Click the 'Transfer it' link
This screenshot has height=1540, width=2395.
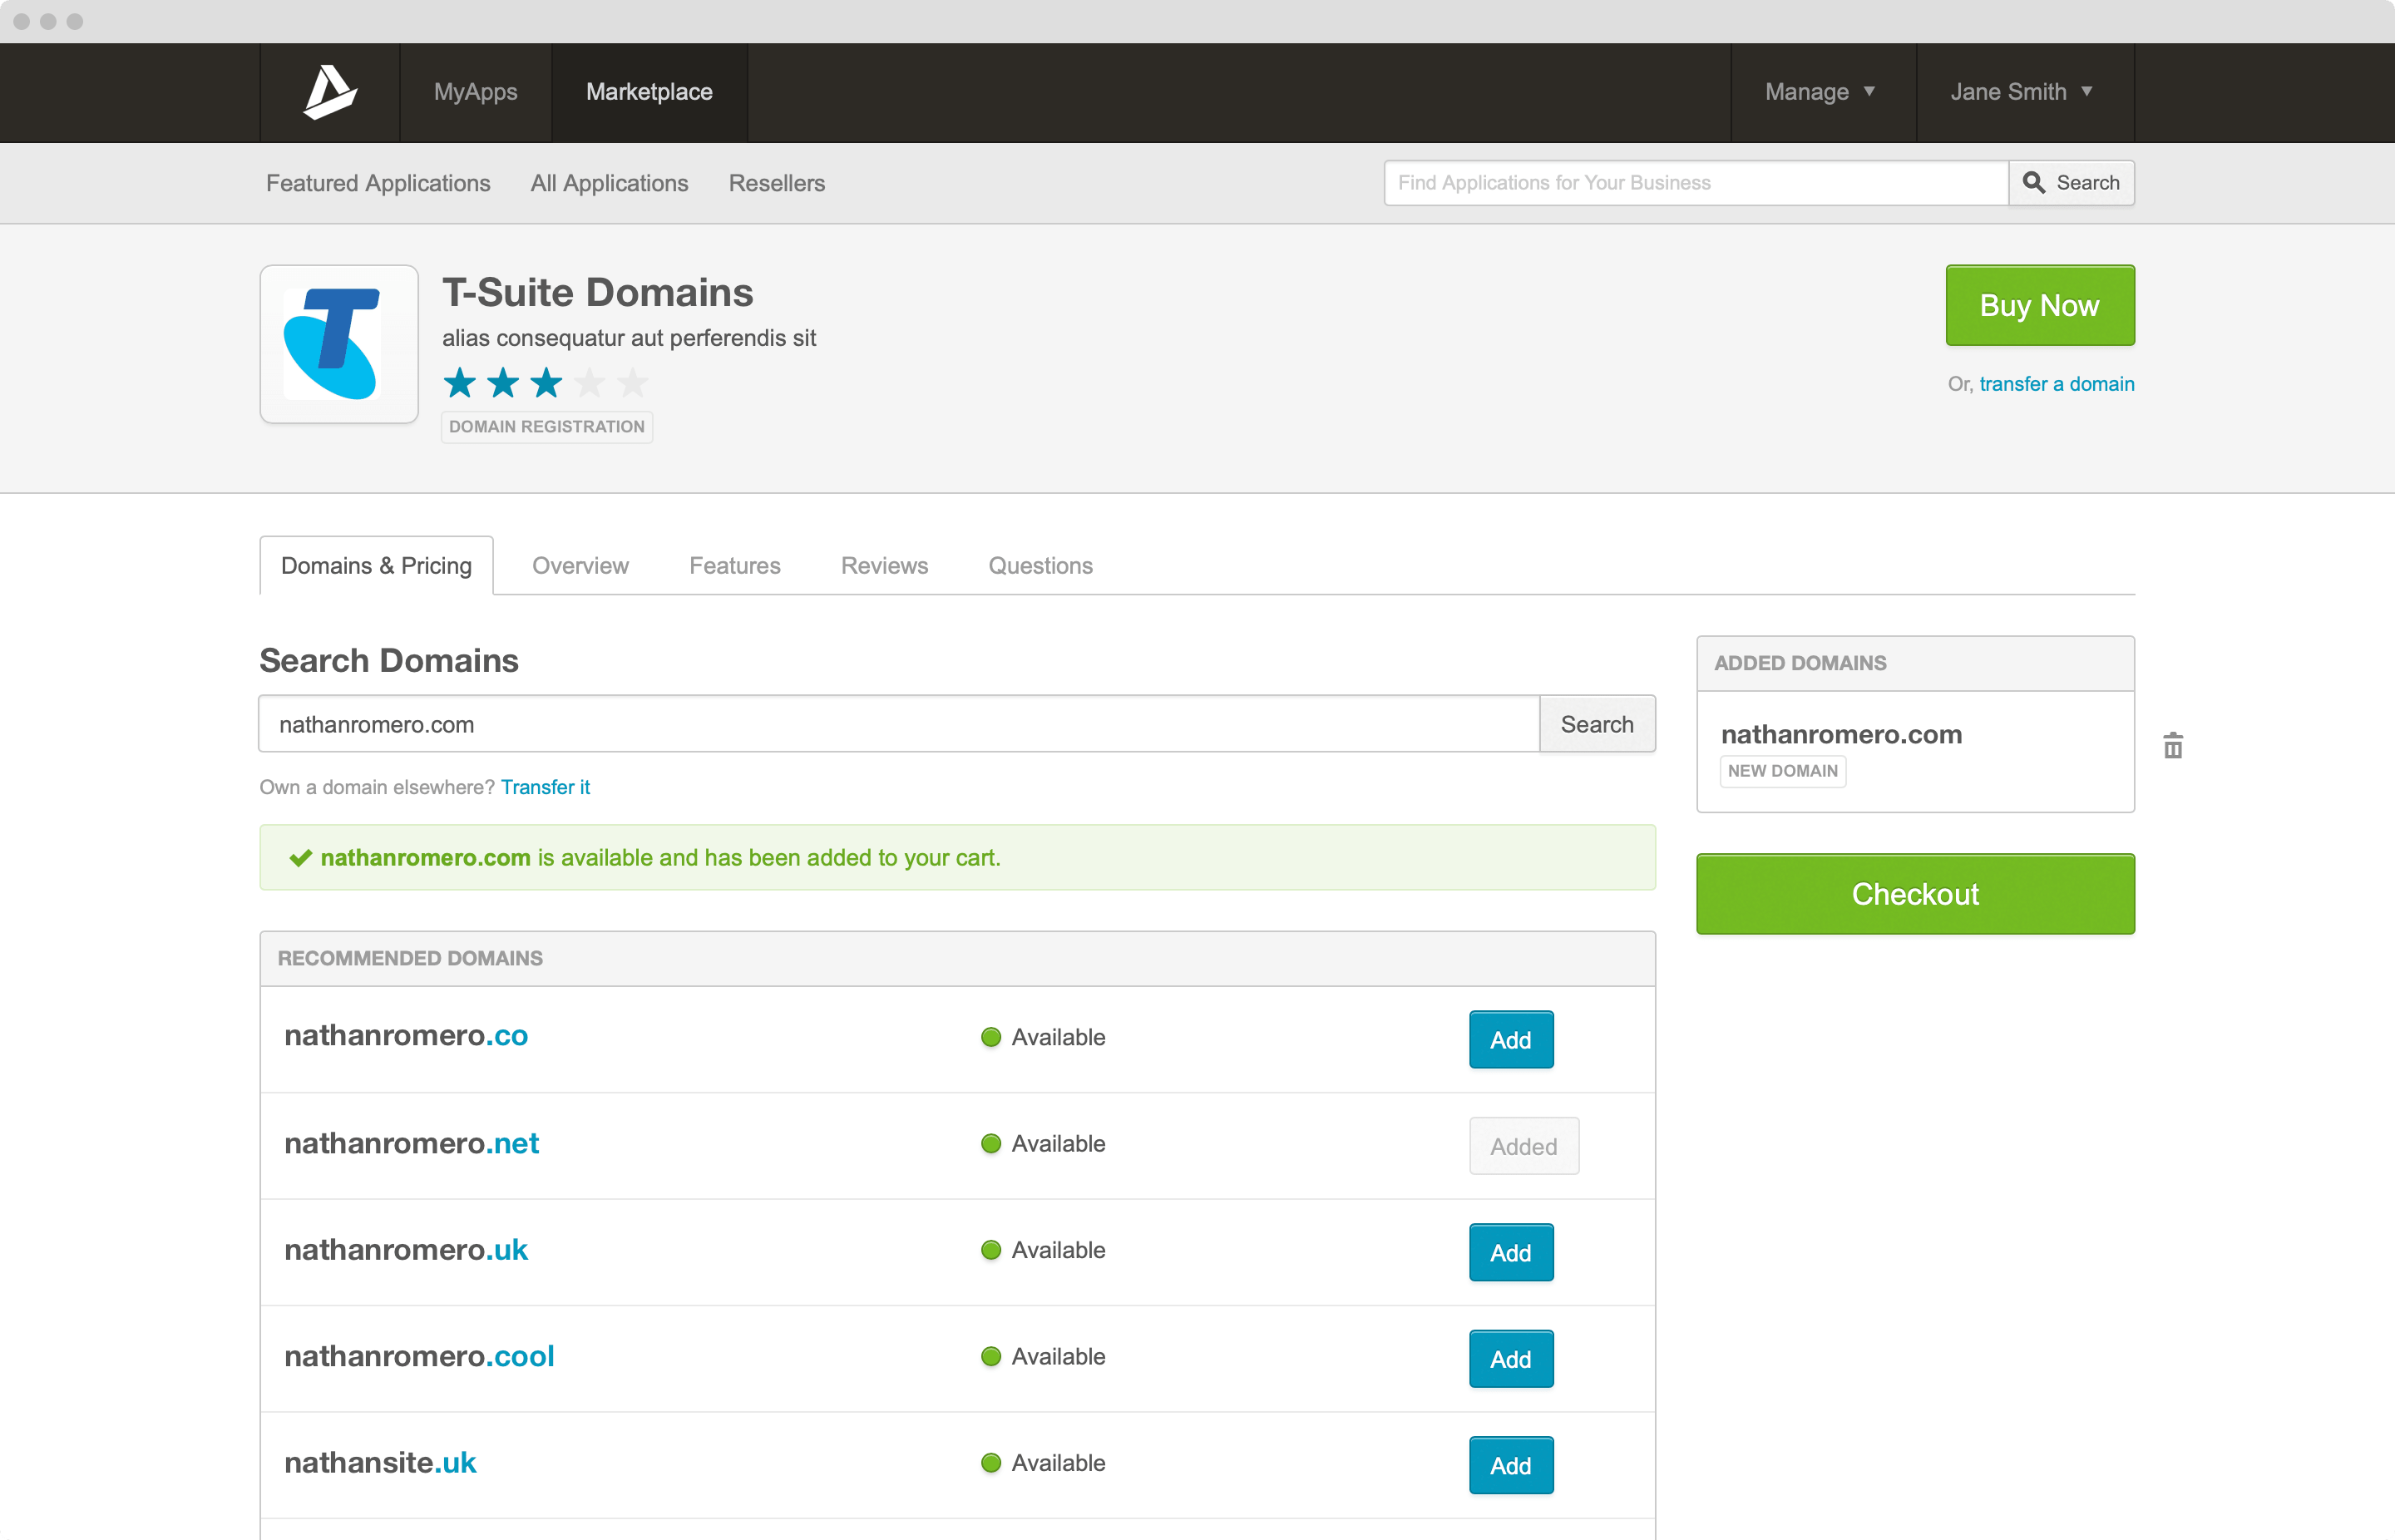(545, 787)
